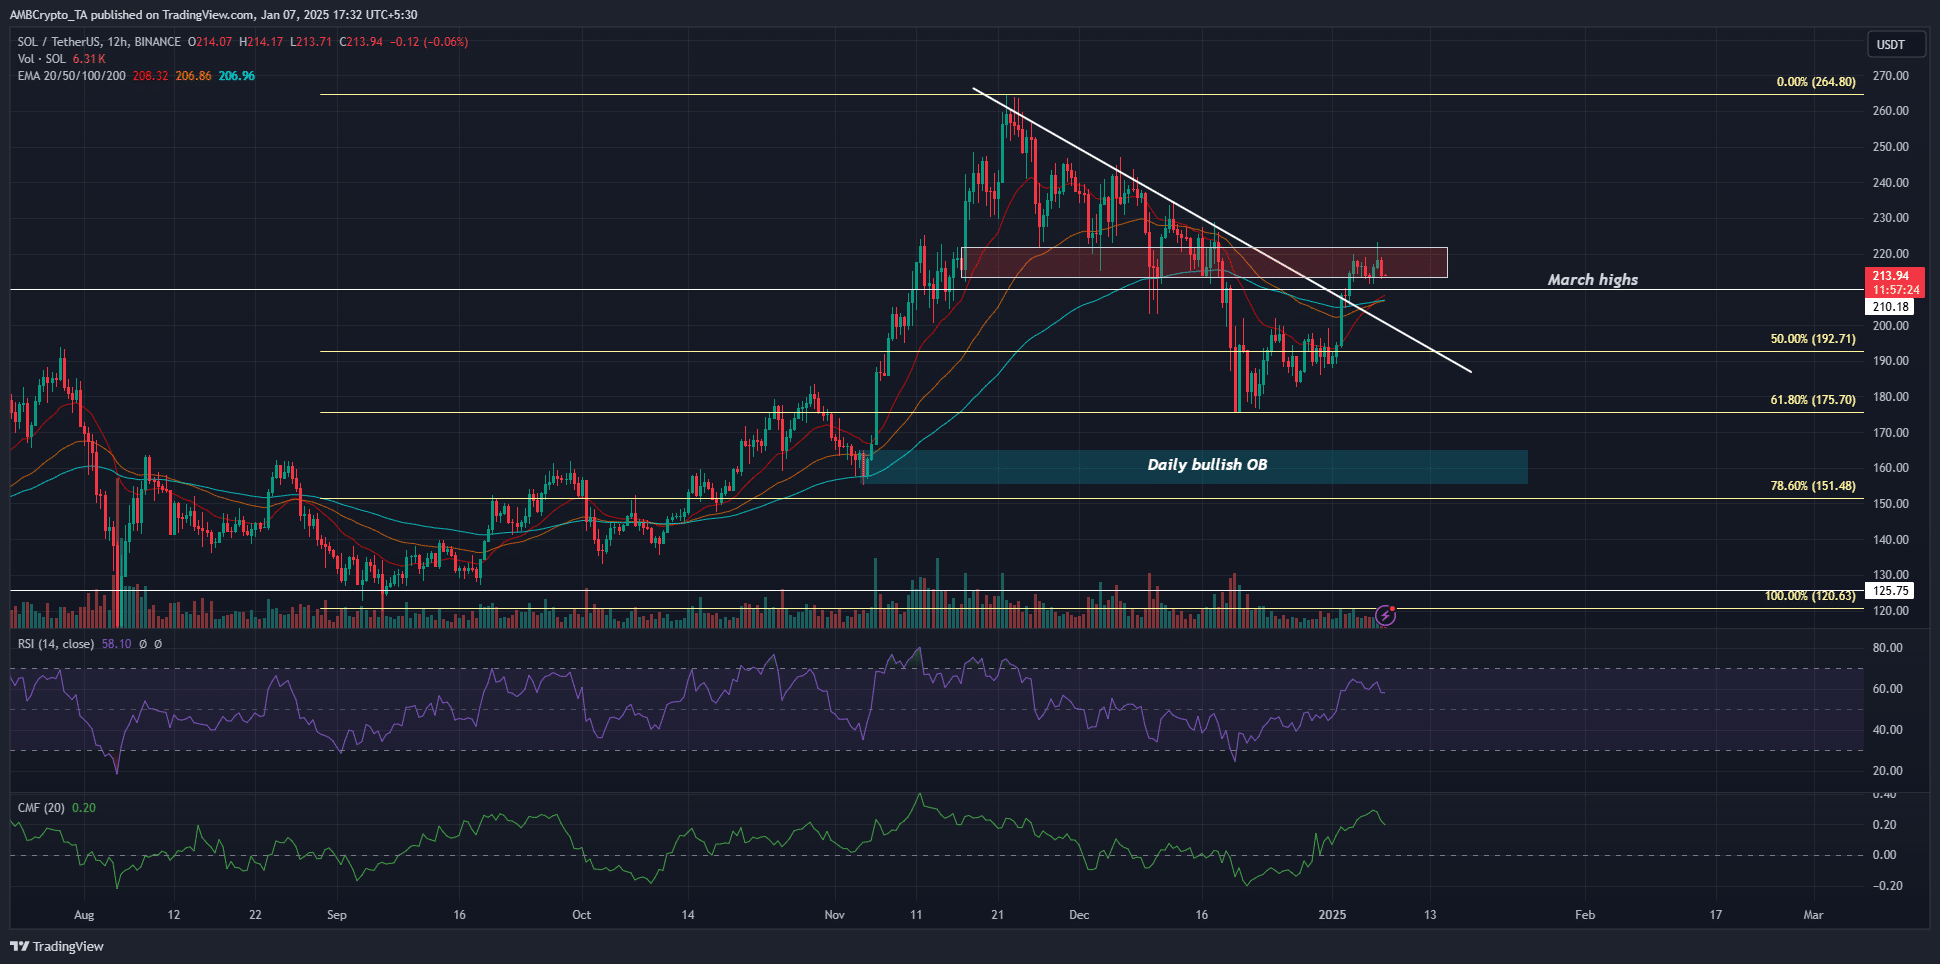Select the SOL / TetherUS symbol legend
Image resolution: width=1940 pixels, height=964 pixels.
click(x=99, y=42)
